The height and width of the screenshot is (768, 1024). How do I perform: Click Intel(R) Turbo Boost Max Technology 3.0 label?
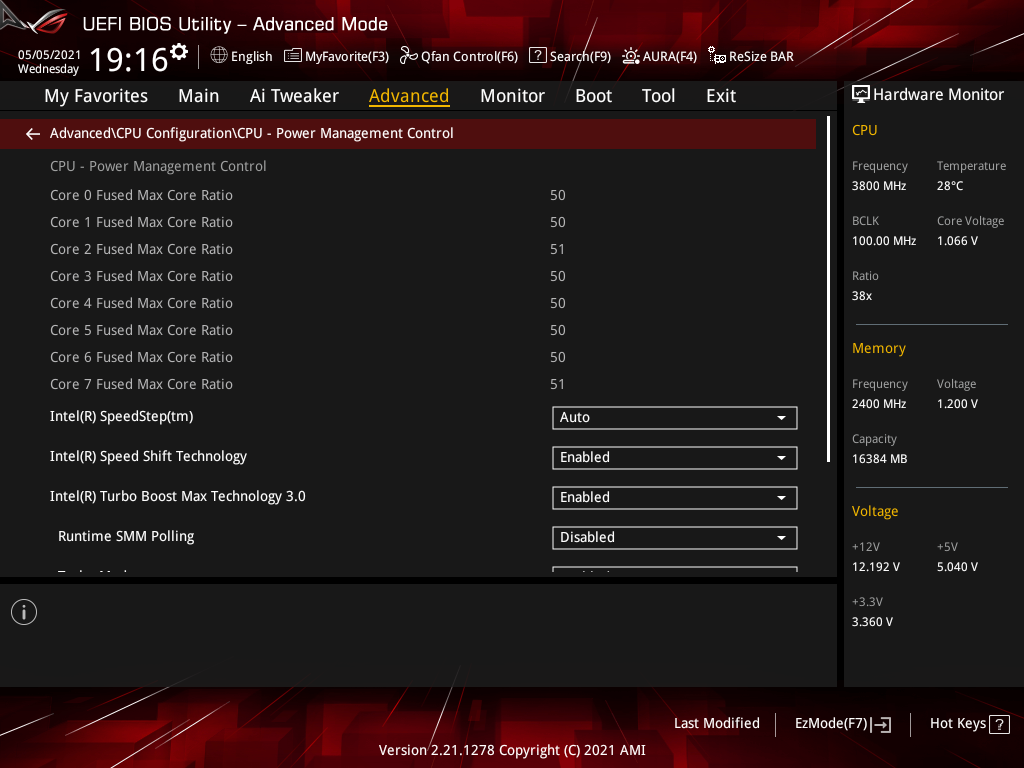[x=178, y=496]
